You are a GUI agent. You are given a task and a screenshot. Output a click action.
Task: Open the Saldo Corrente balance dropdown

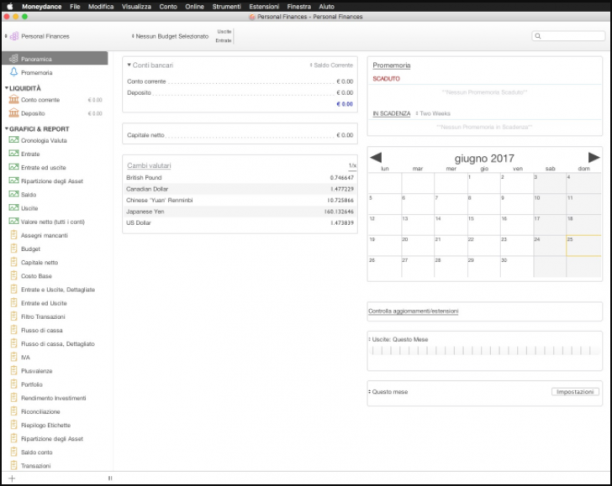331,65
